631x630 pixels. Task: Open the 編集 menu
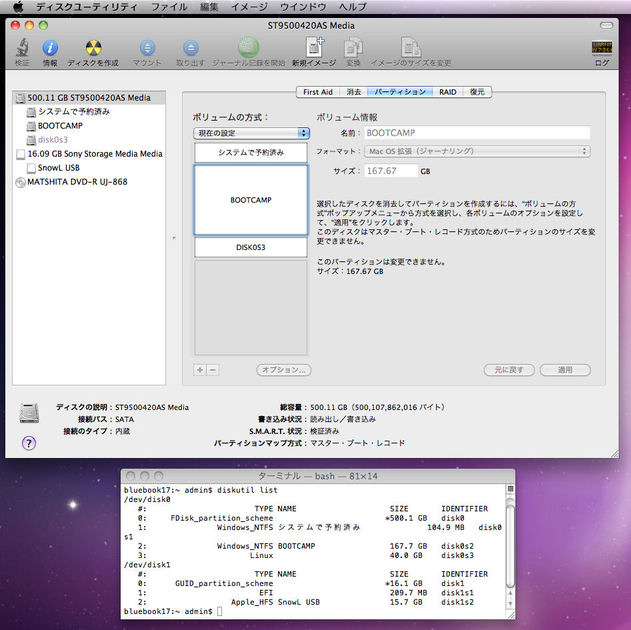(209, 6)
